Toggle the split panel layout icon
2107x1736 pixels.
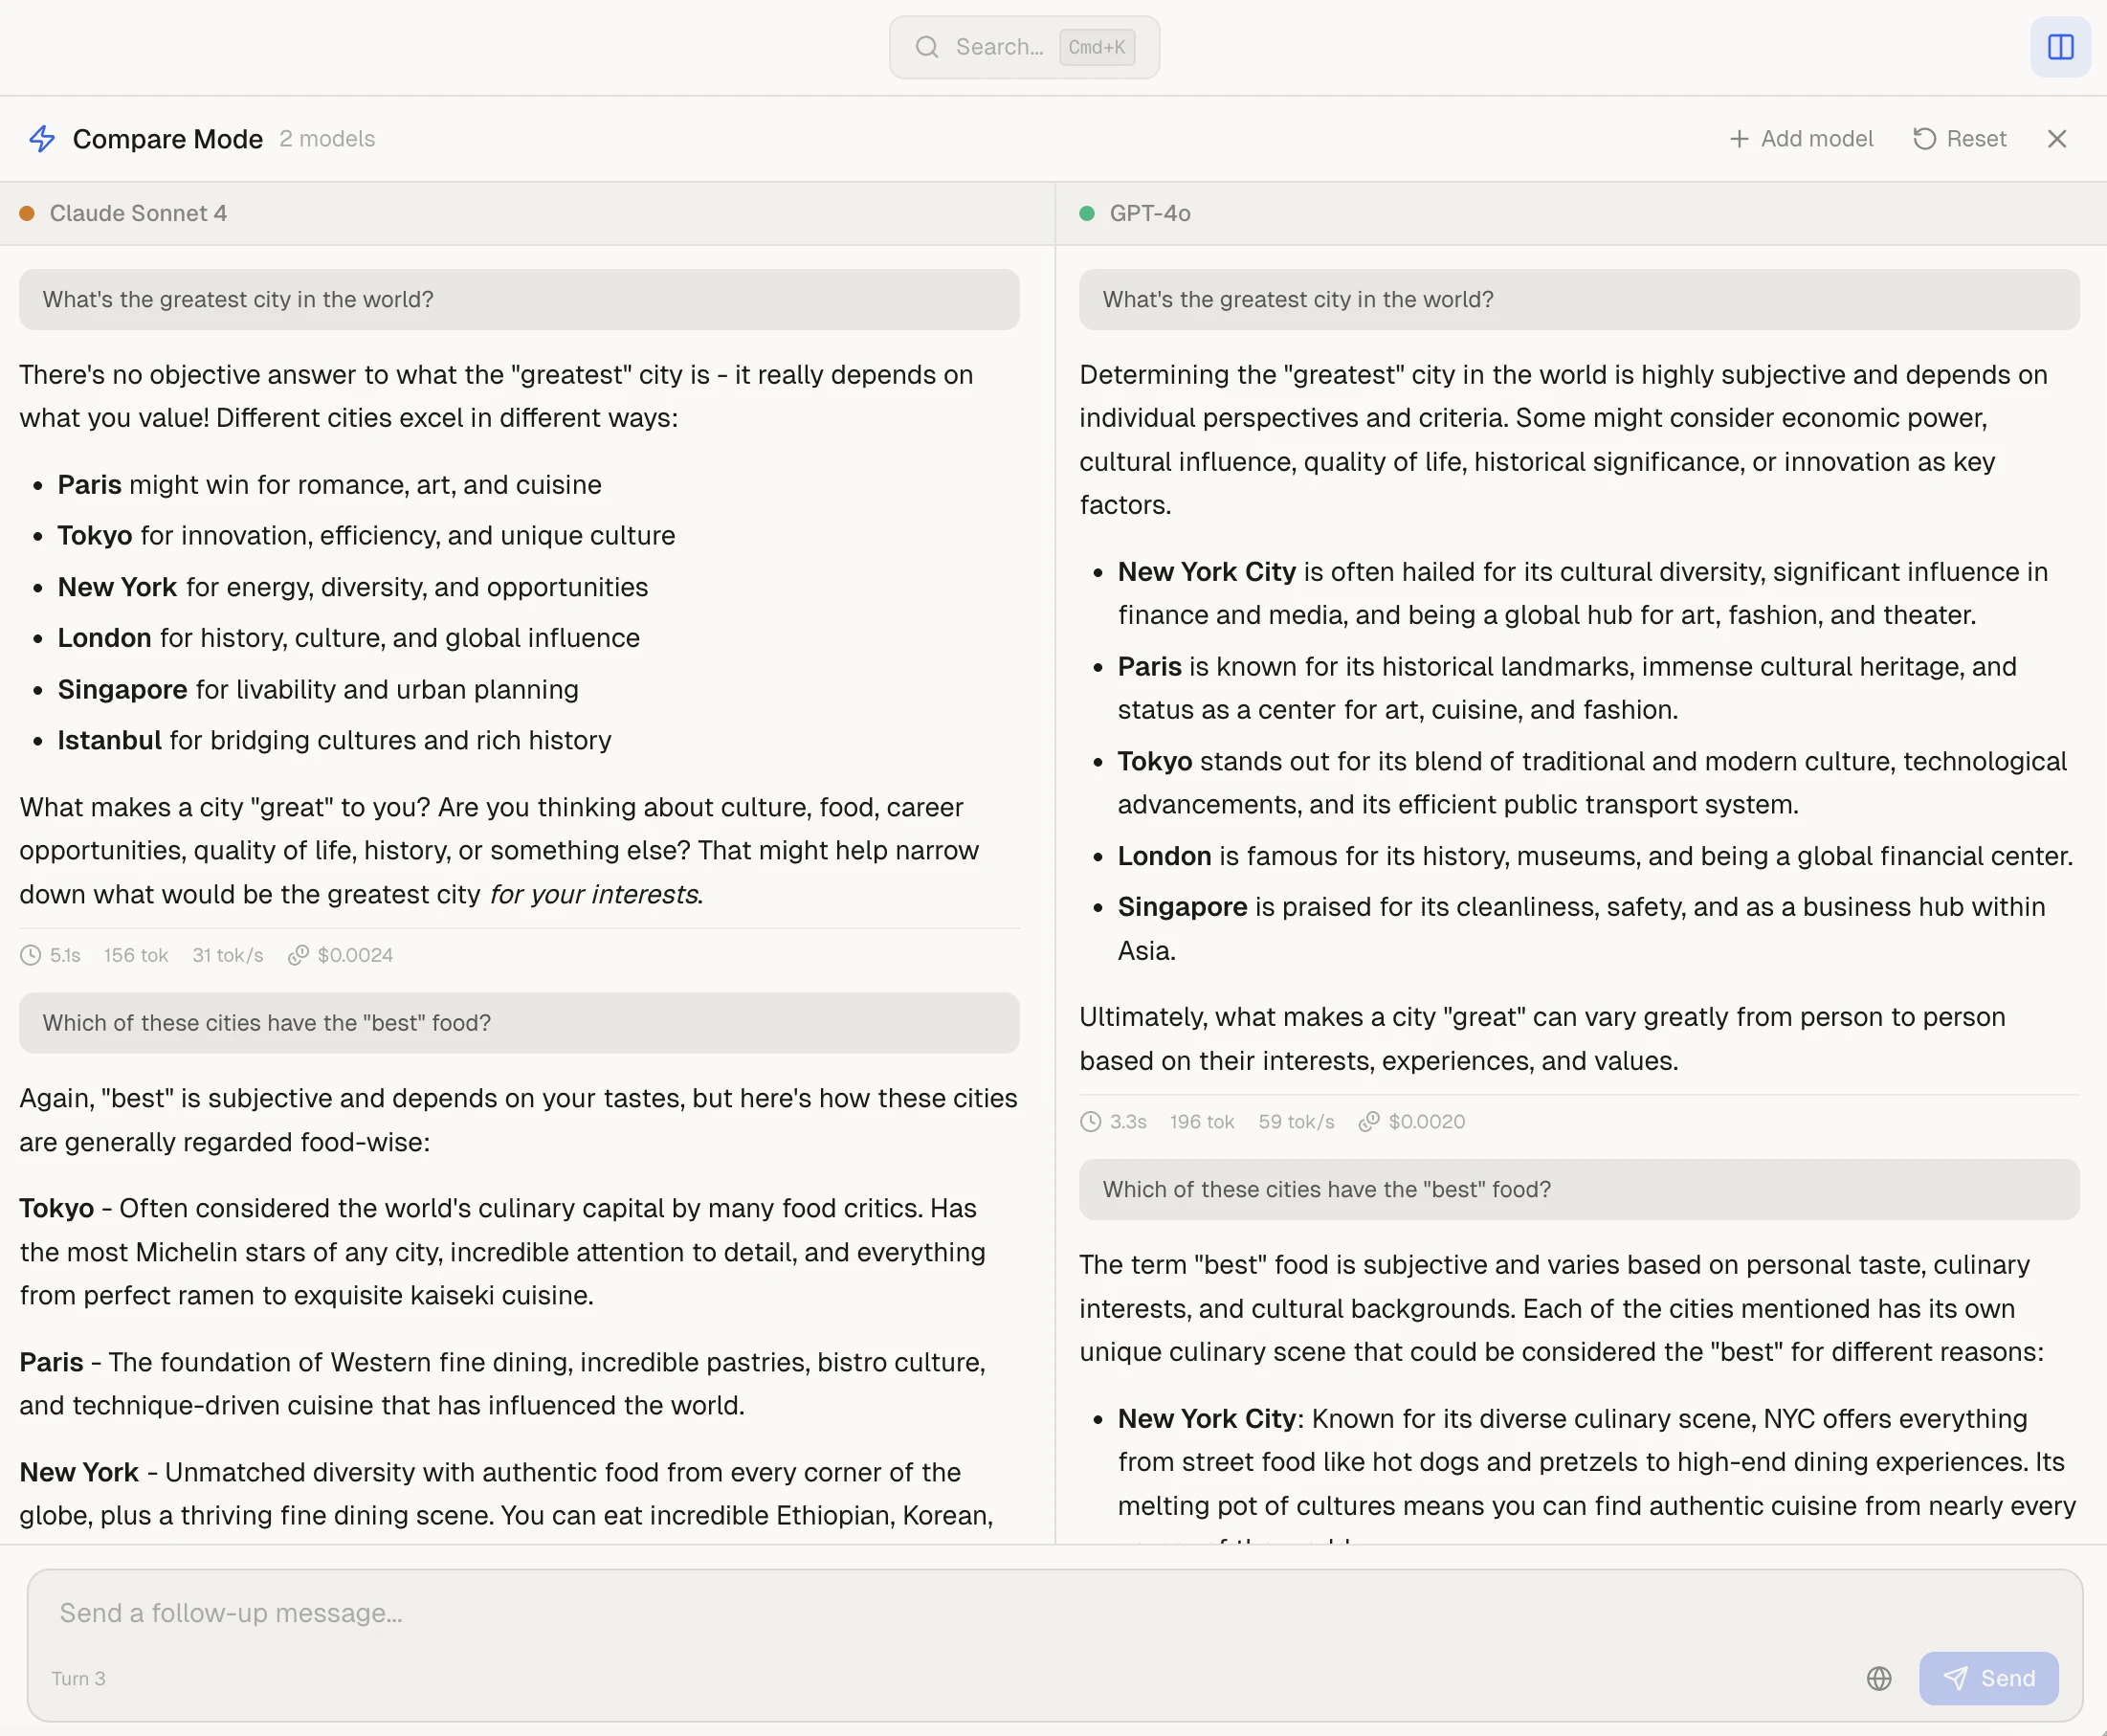click(2060, 47)
